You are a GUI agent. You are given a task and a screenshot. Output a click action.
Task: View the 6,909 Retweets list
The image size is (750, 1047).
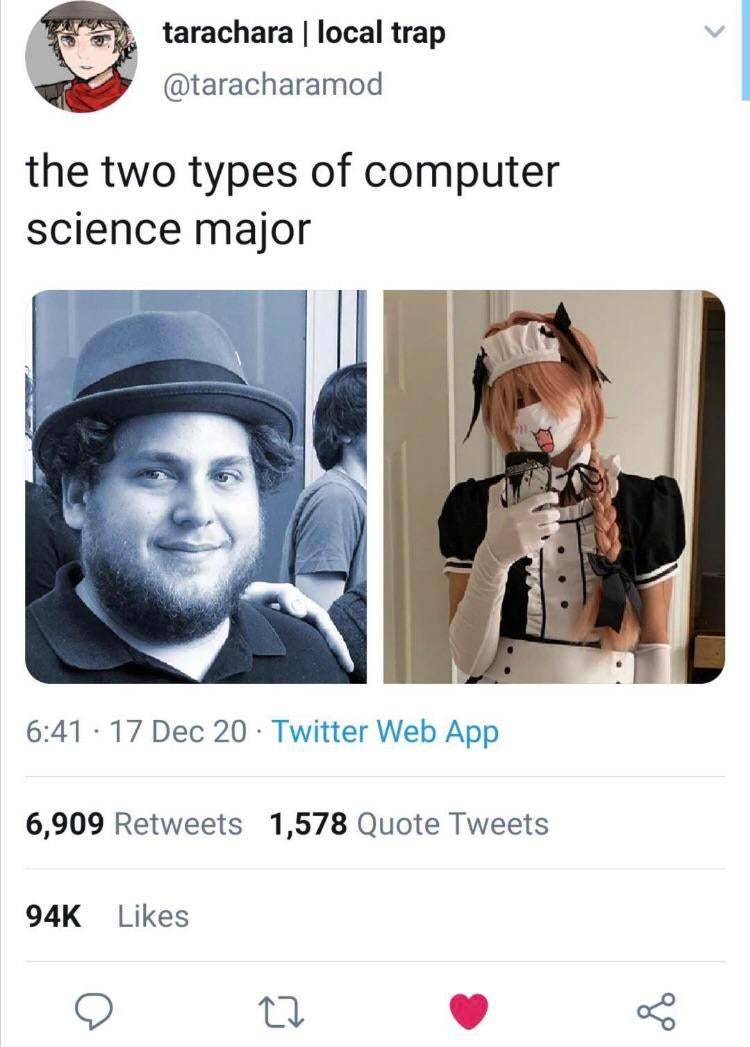[x=134, y=823]
